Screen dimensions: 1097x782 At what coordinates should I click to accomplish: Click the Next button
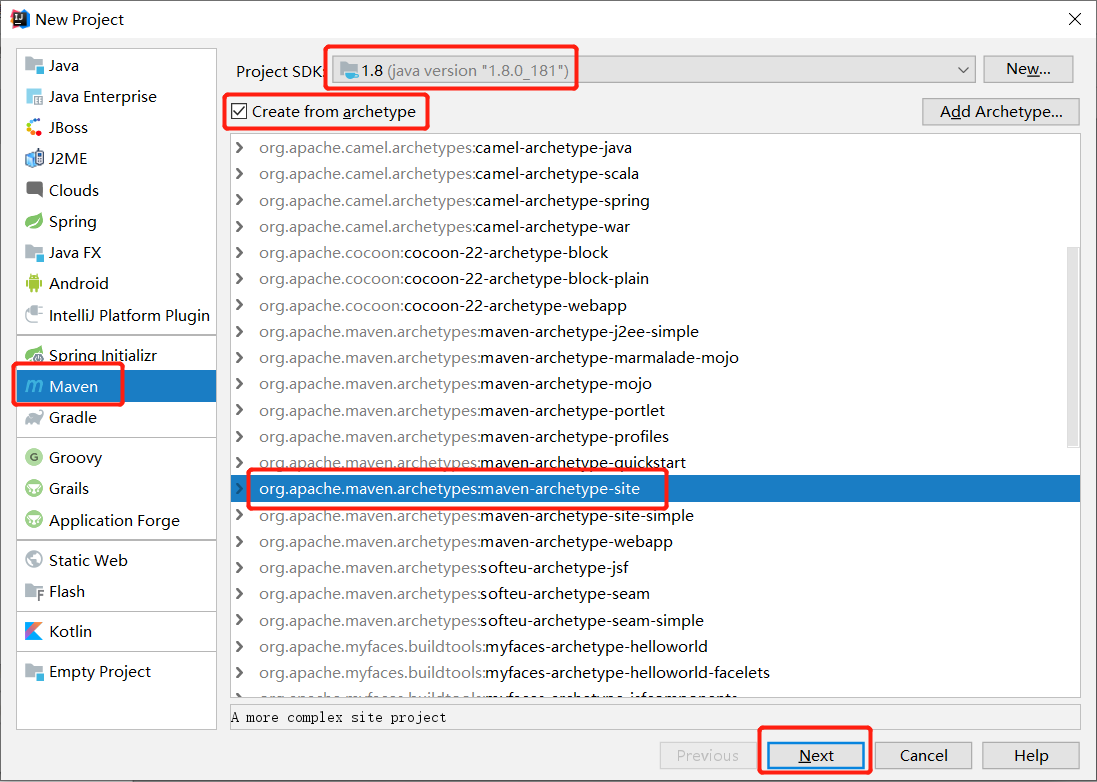(x=816, y=755)
